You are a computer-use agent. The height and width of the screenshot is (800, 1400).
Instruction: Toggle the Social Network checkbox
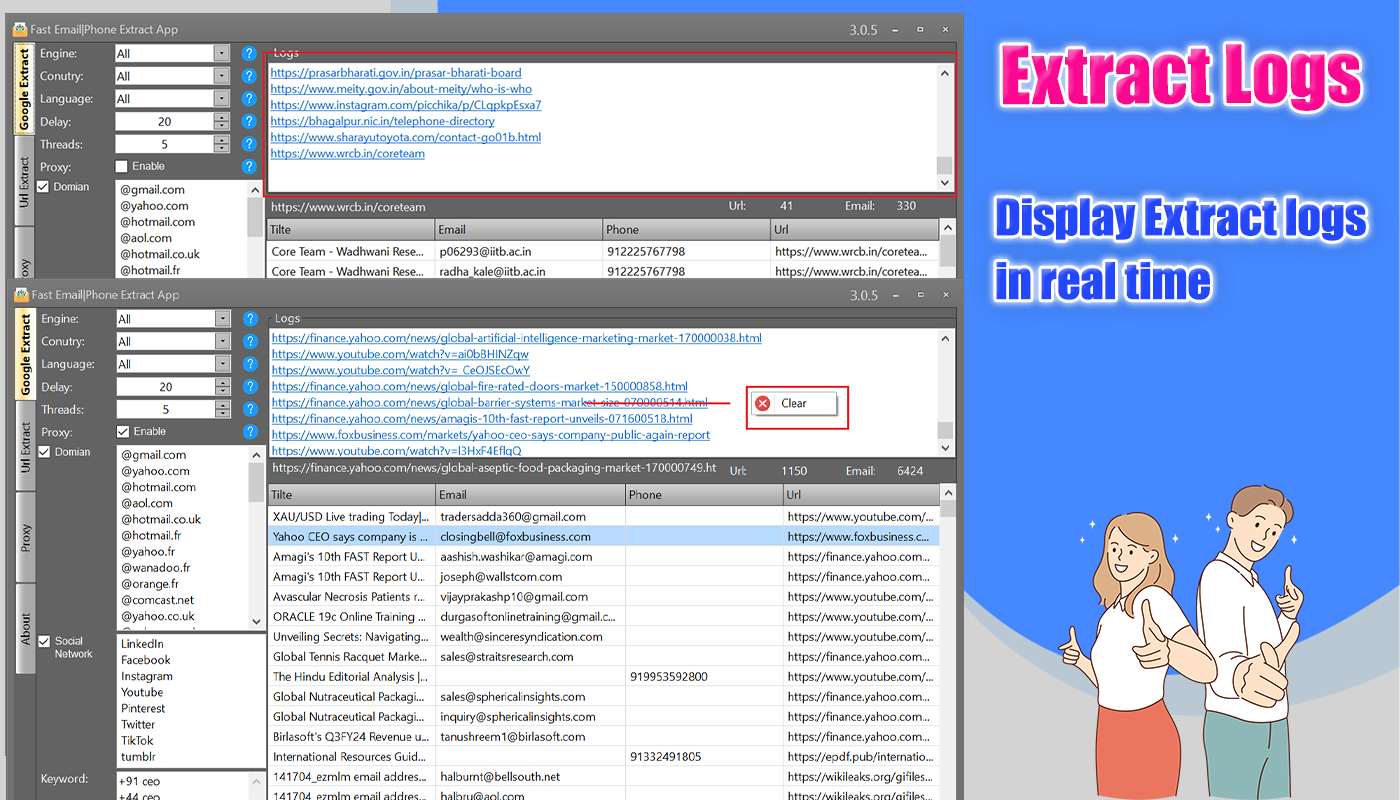coord(42,641)
